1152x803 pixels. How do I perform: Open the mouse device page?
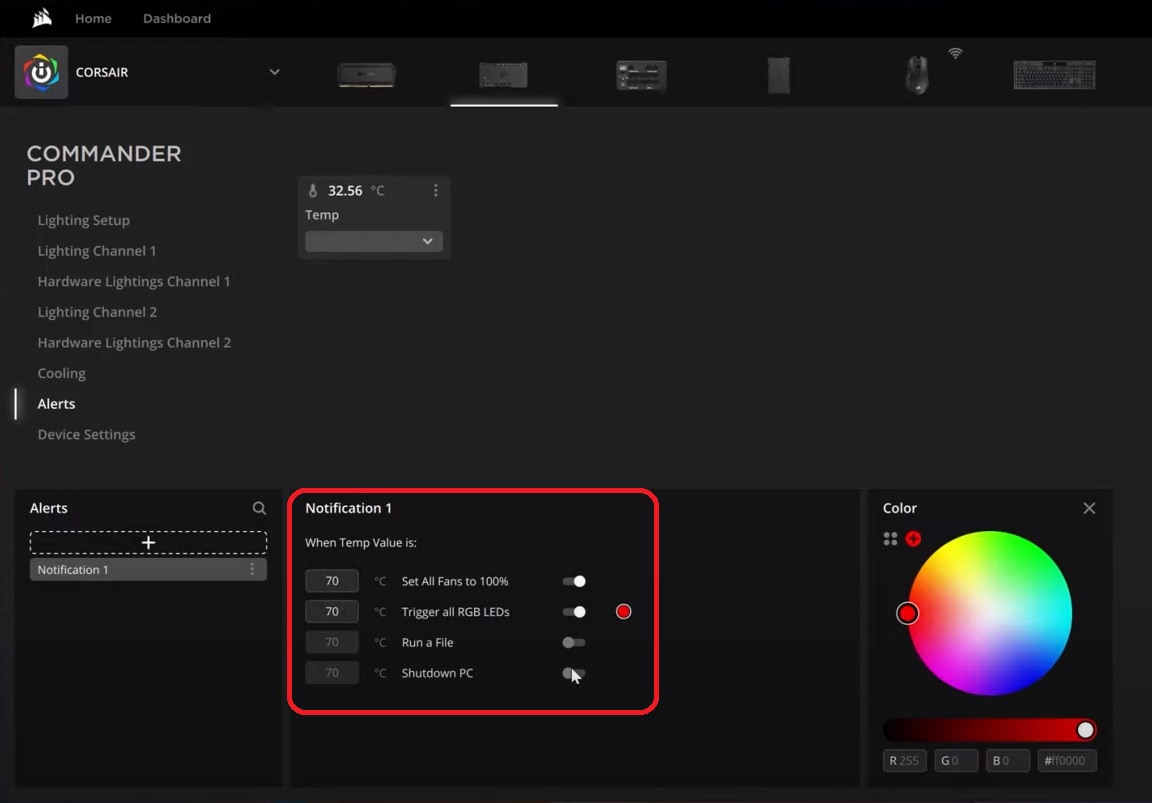pos(916,75)
